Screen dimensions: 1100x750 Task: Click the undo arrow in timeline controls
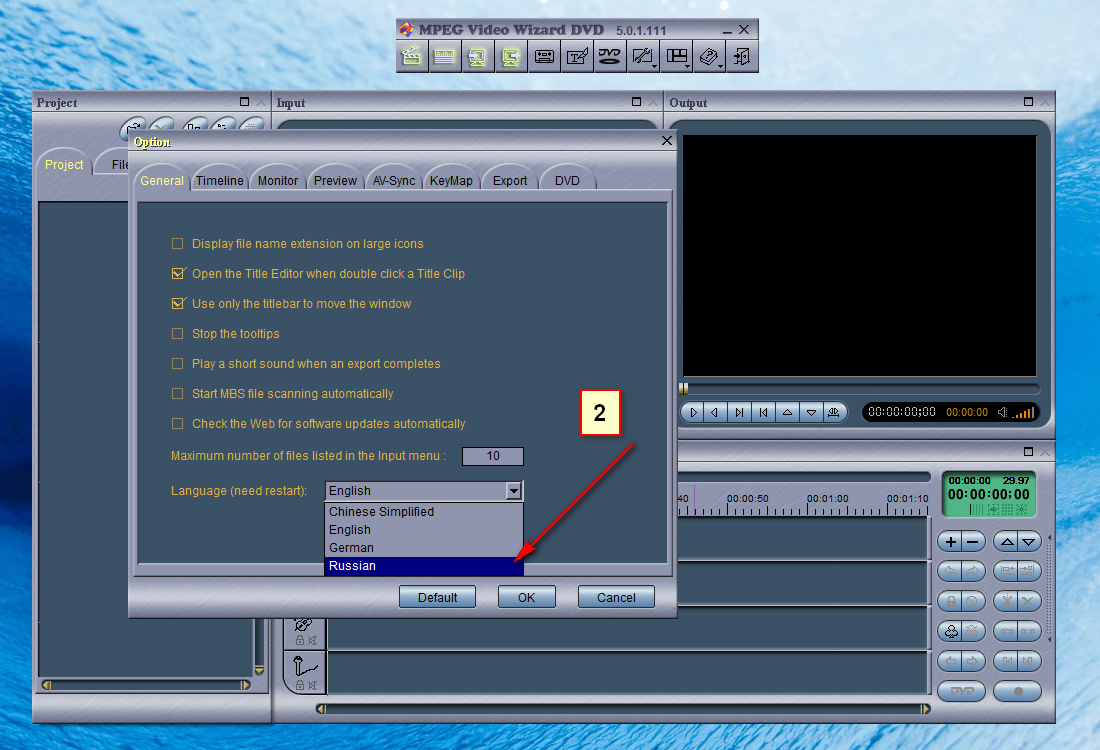tap(951, 572)
